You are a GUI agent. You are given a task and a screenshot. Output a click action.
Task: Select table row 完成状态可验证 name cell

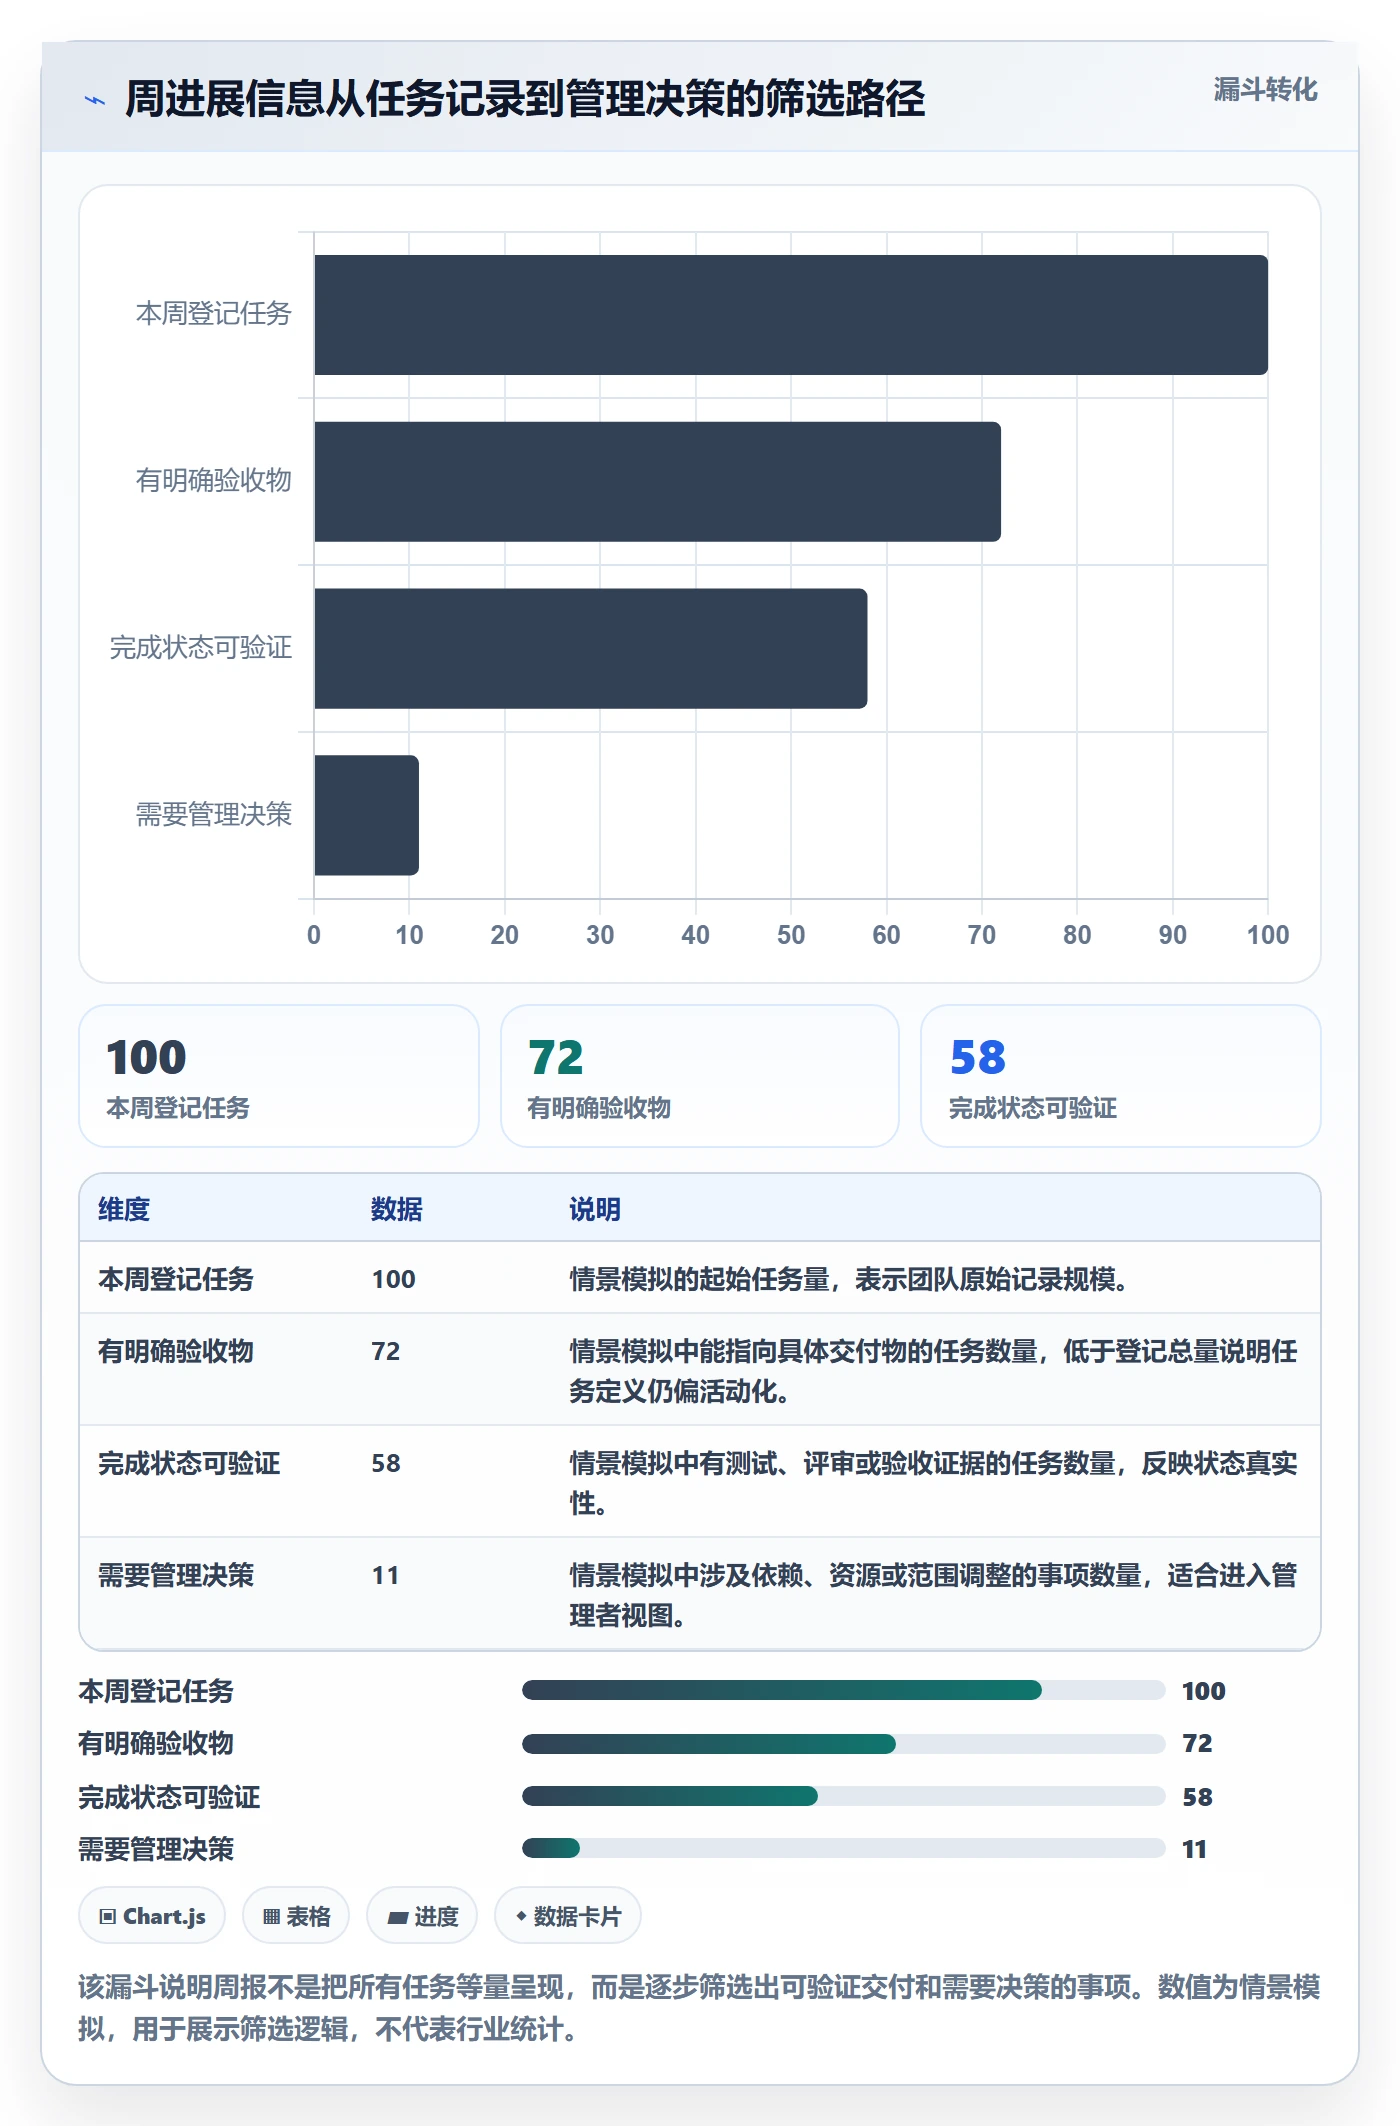coord(189,1463)
